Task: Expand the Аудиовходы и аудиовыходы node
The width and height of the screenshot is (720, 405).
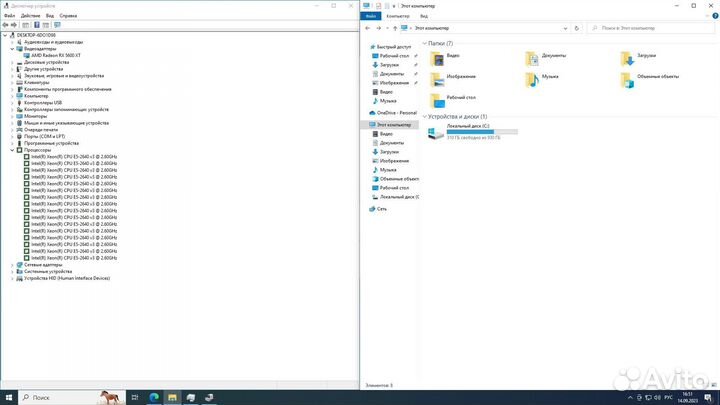Action: 12,42
